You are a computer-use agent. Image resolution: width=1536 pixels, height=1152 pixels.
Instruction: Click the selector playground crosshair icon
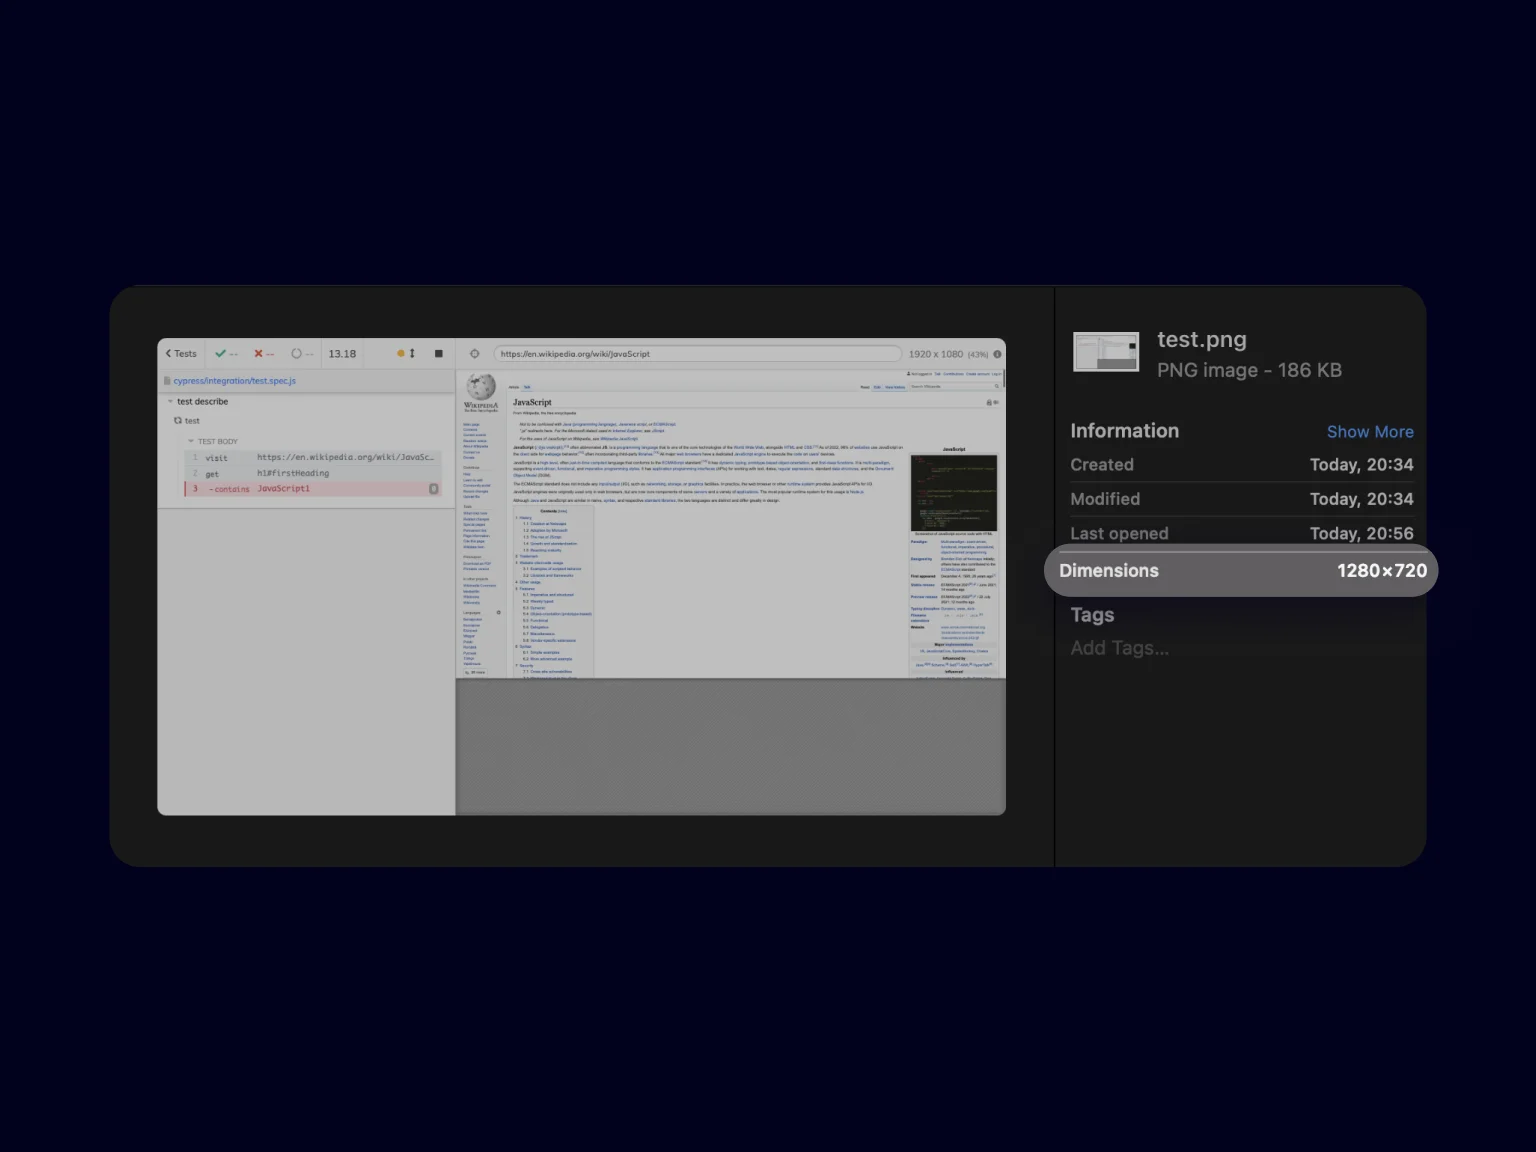coord(475,354)
